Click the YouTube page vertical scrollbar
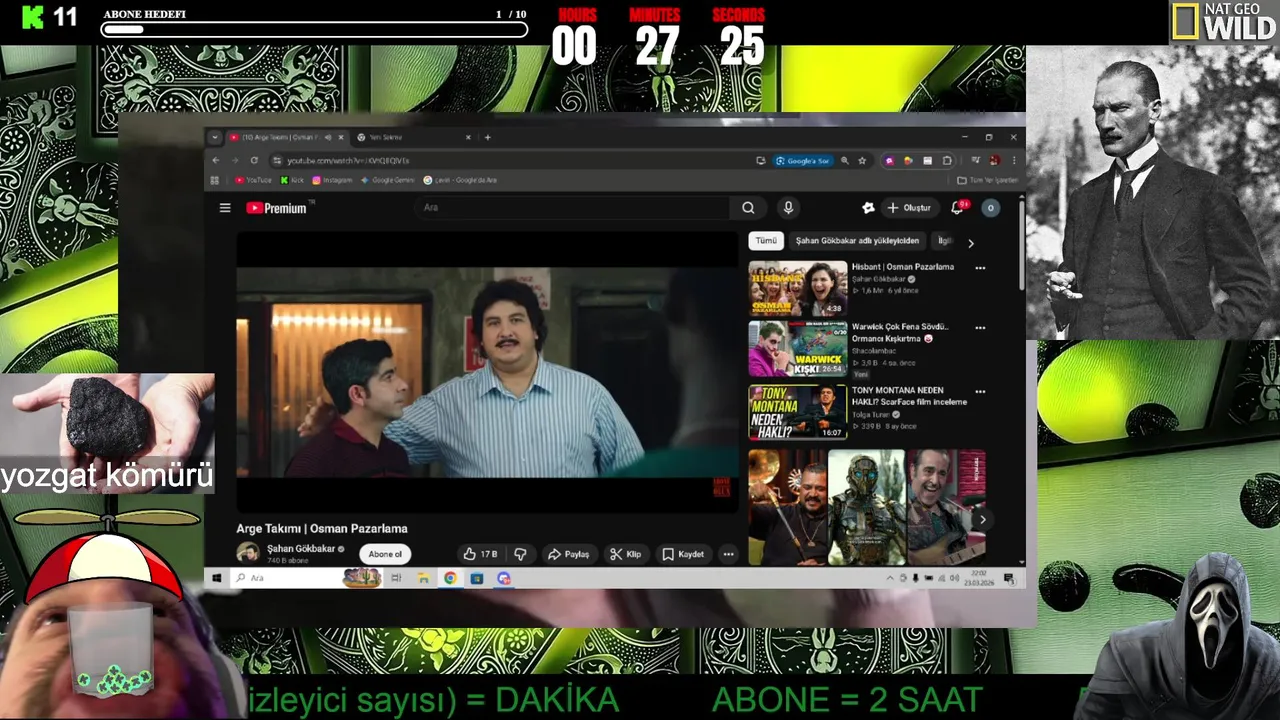 (1021, 245)
